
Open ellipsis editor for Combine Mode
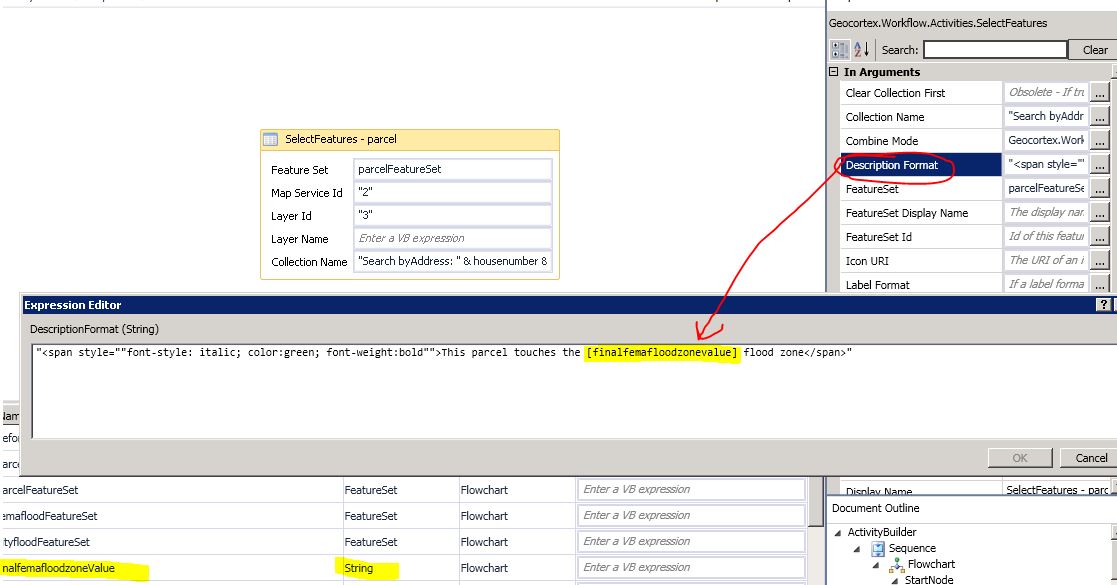pyautogui.click(x=1100, y=141)
